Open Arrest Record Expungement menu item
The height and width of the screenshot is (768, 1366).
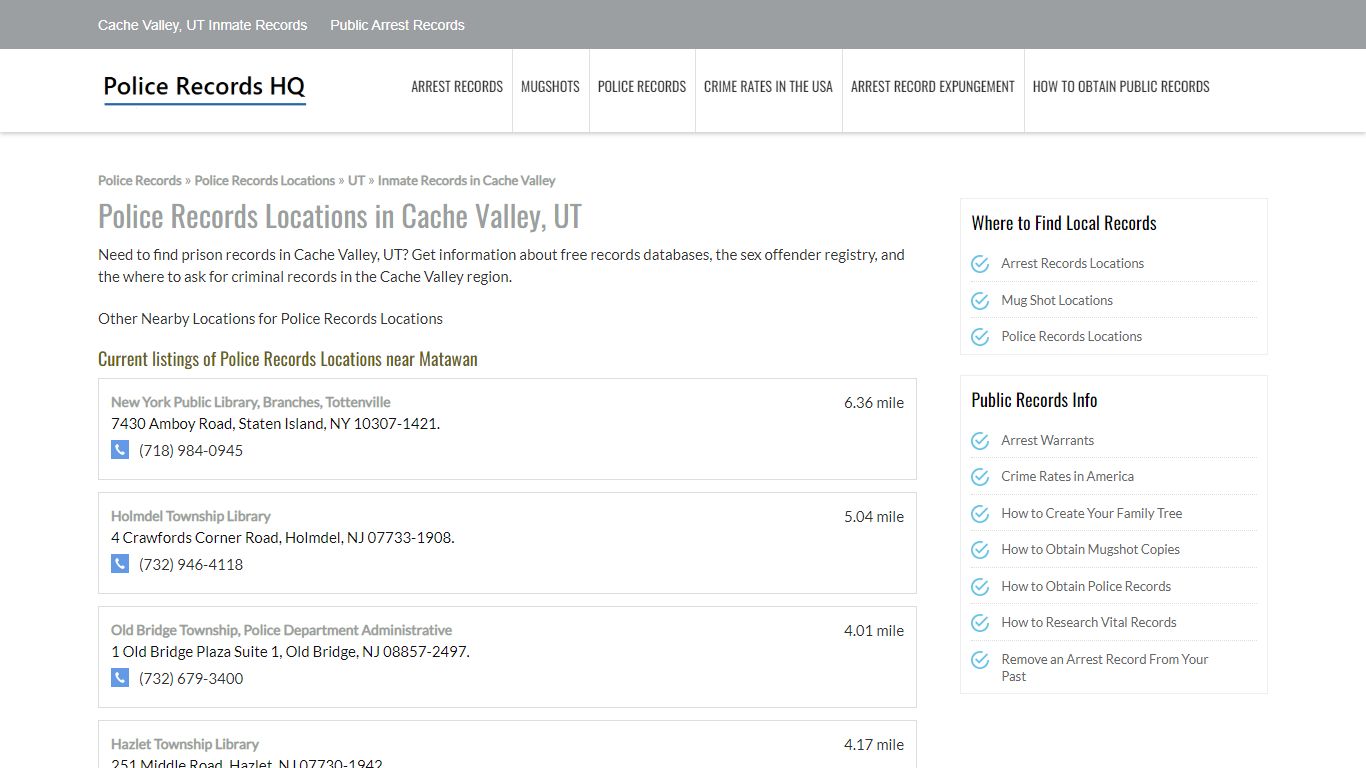coord(933,87)
